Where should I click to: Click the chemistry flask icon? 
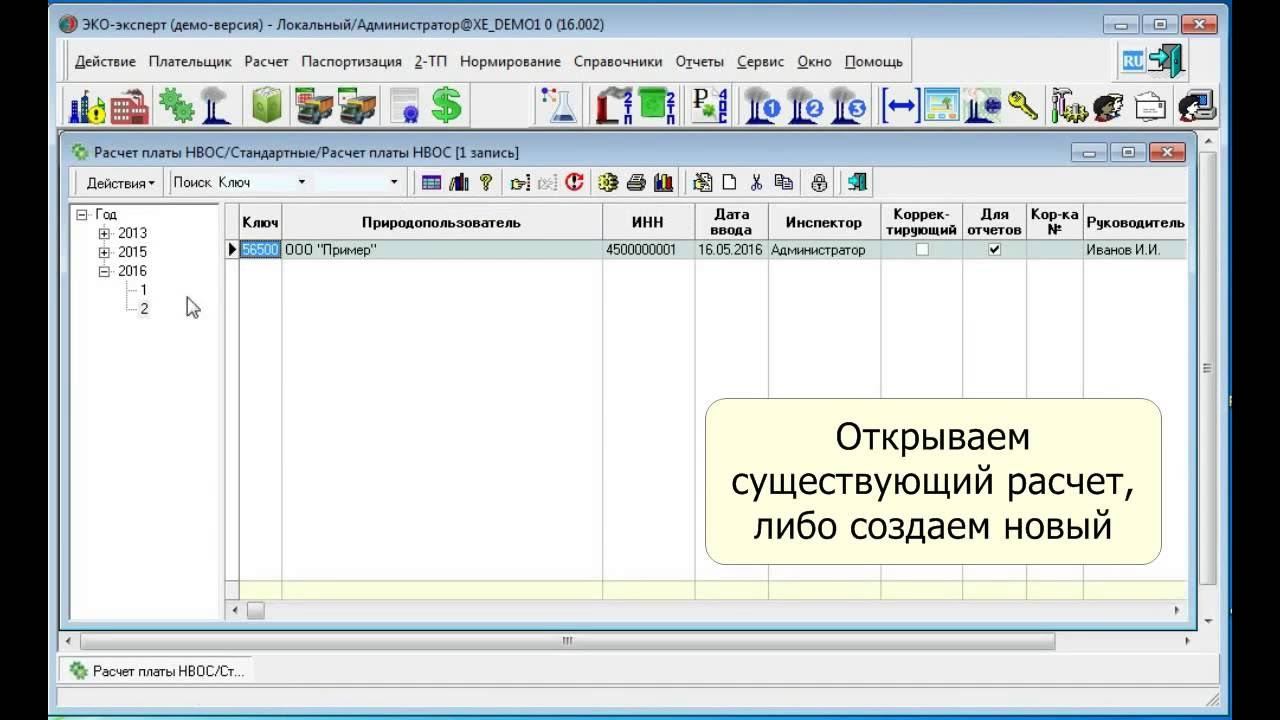[558, 105]
